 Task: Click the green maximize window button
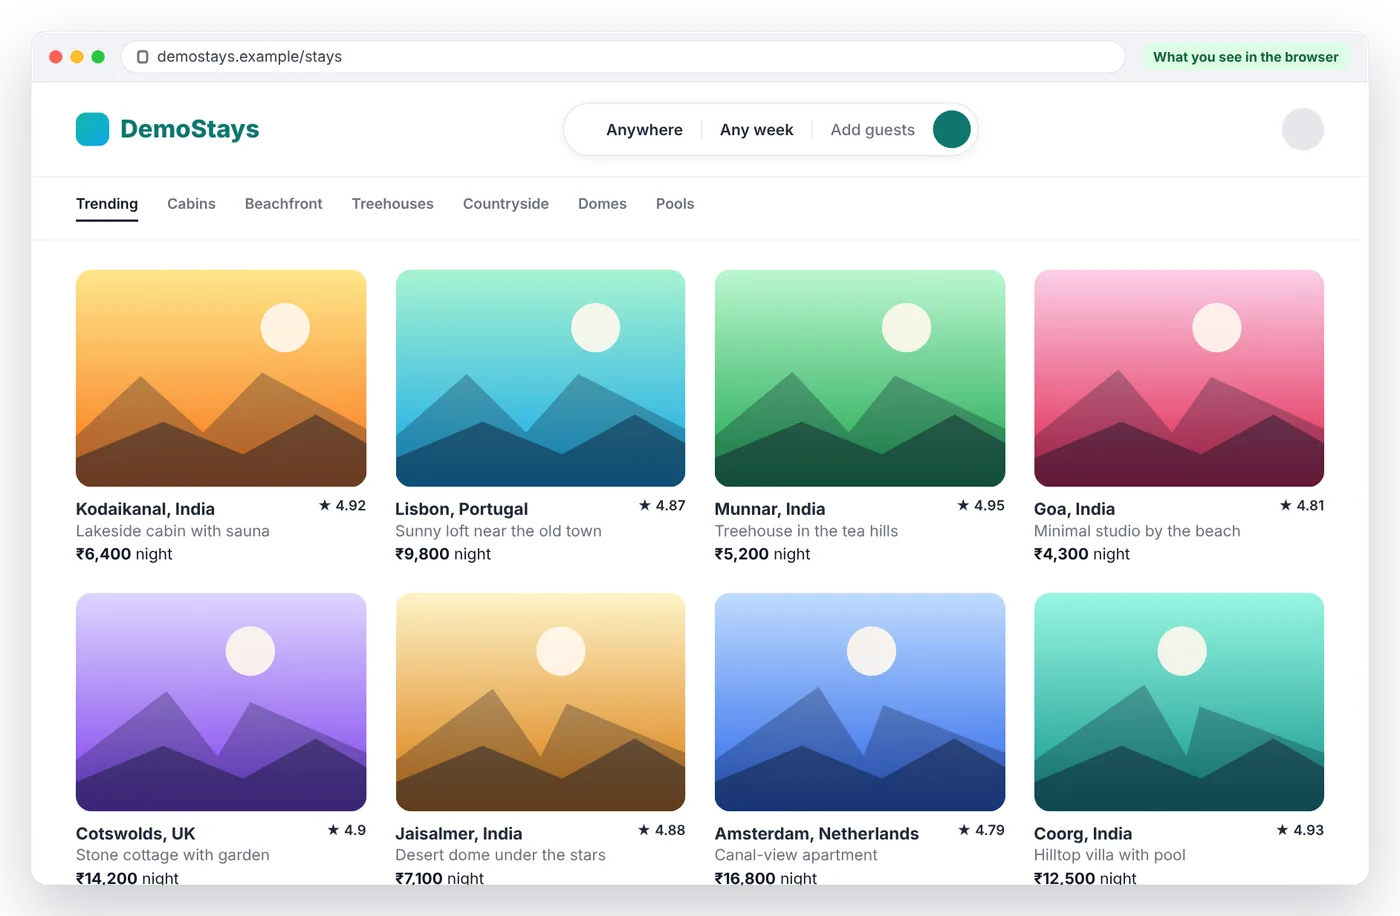(x=98, y=57)
